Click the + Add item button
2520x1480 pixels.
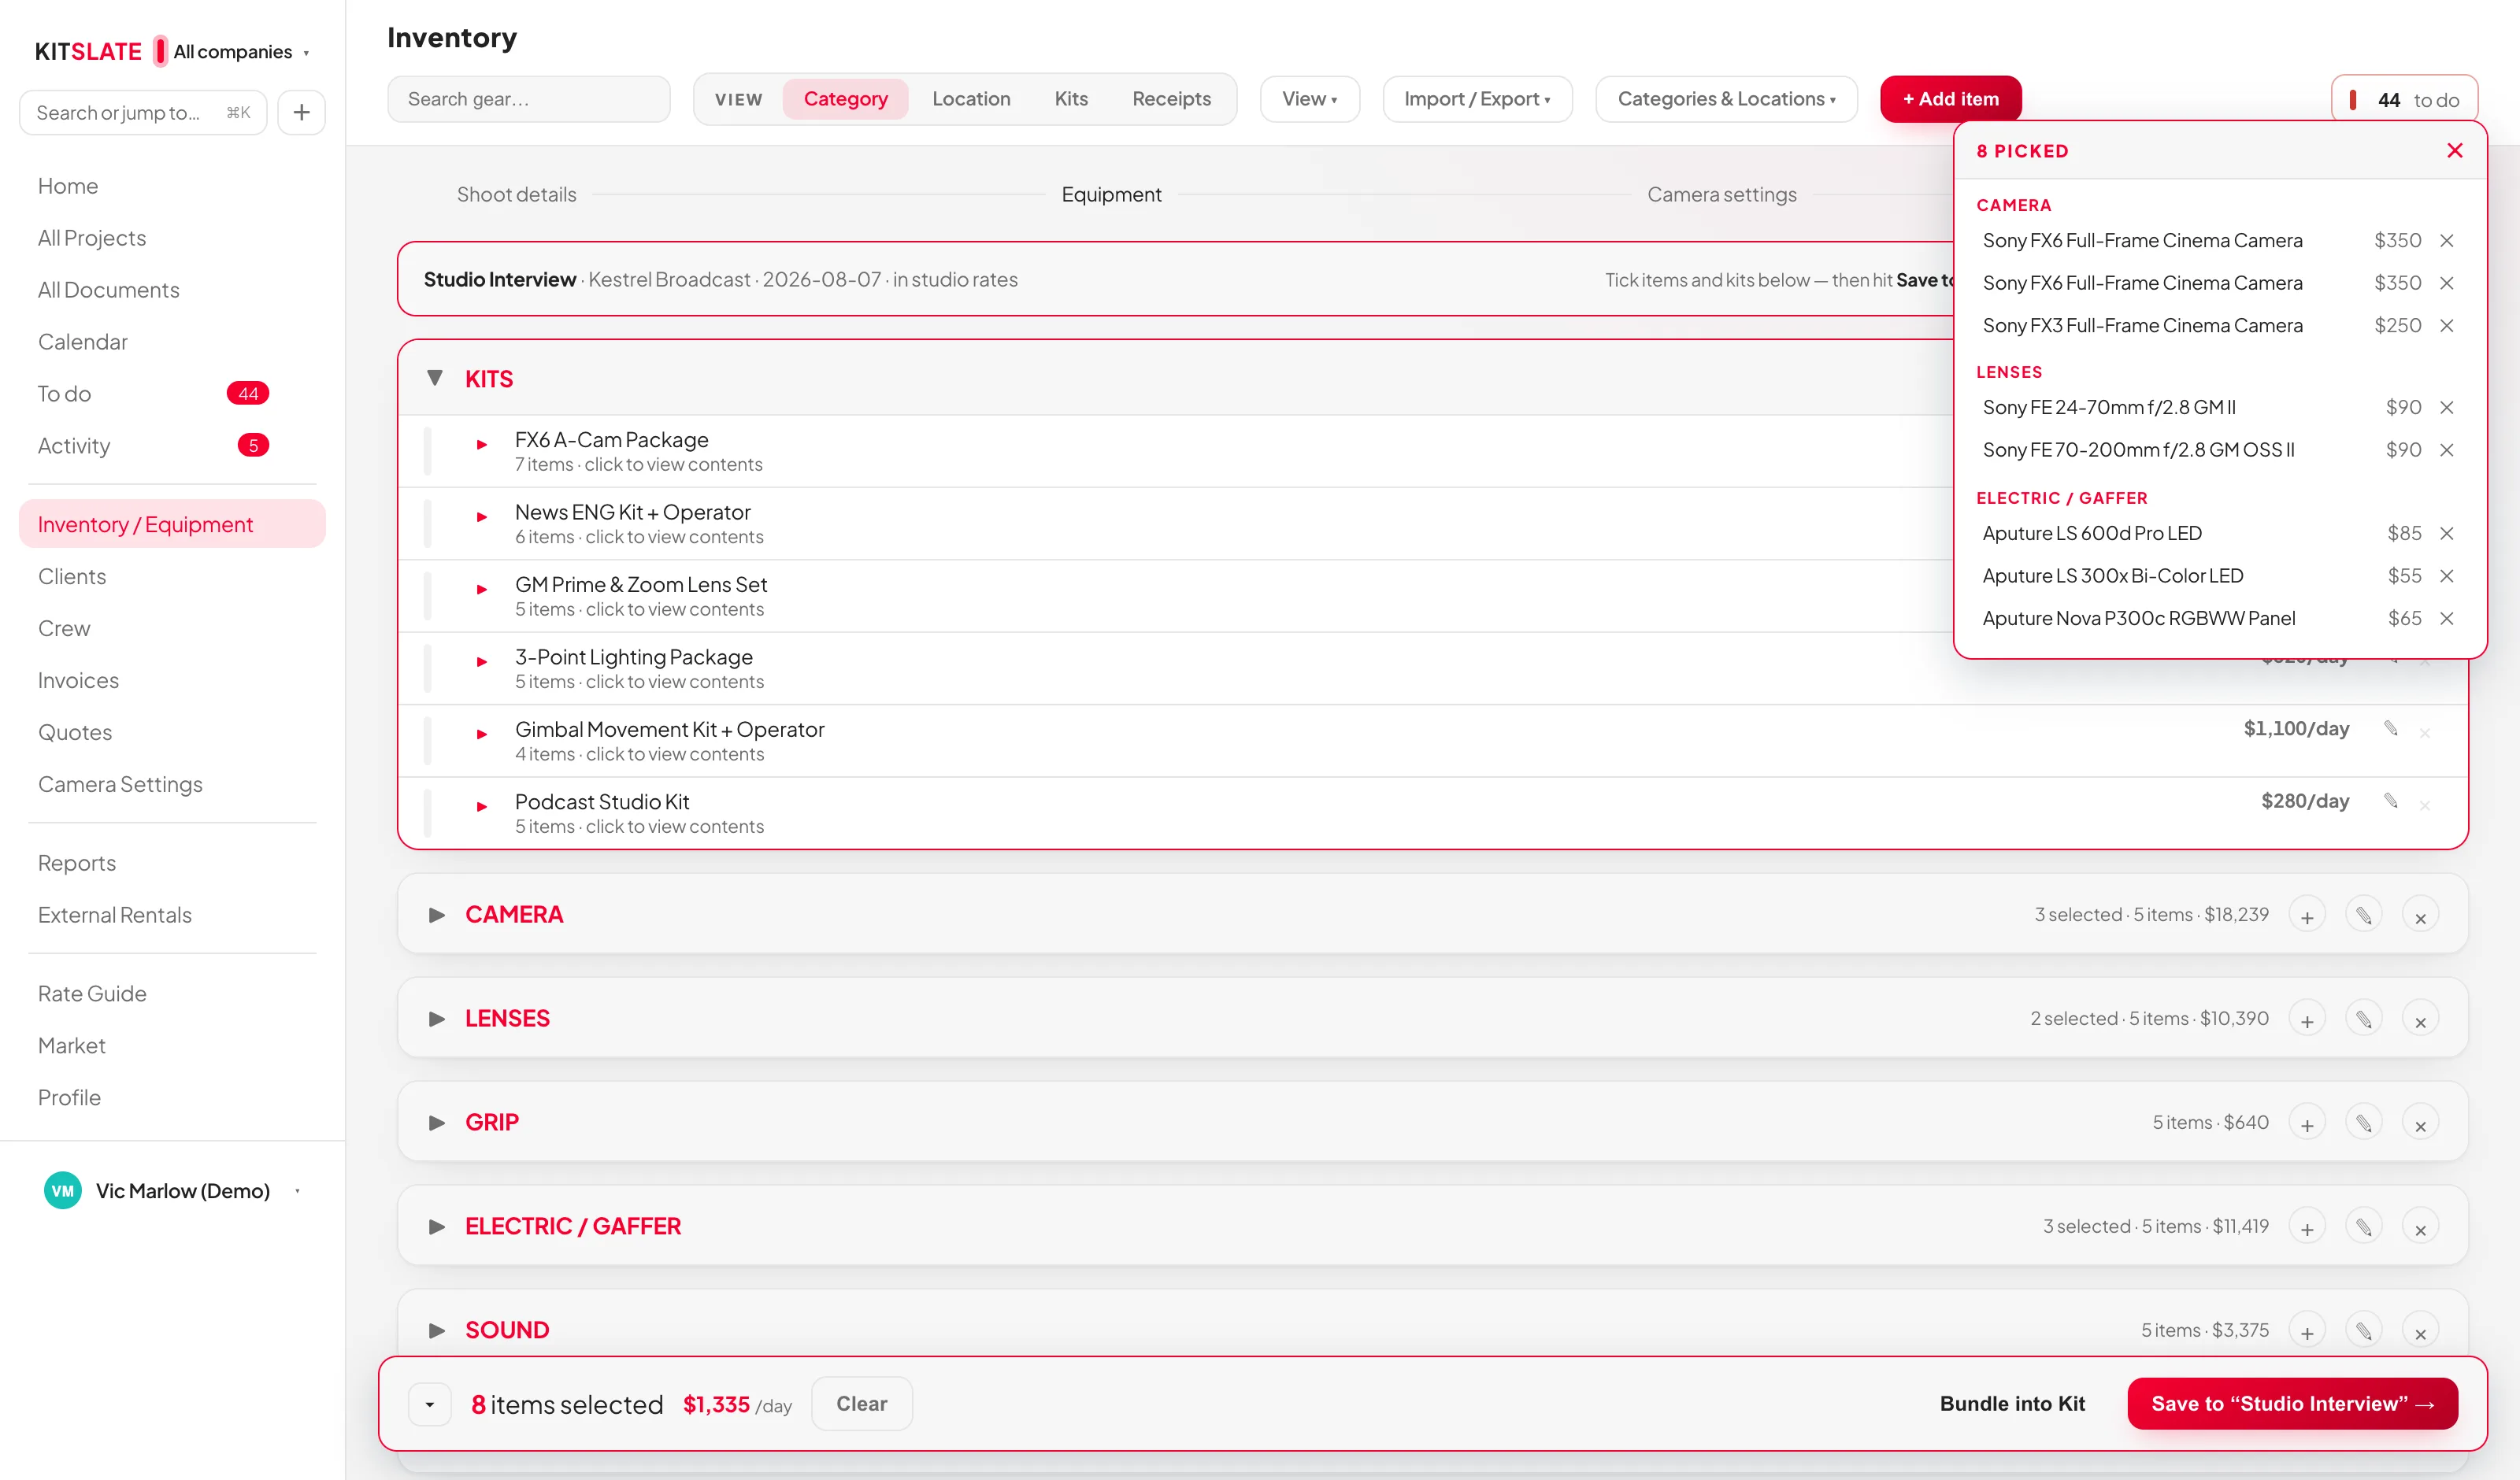(x=1951, y=99)
